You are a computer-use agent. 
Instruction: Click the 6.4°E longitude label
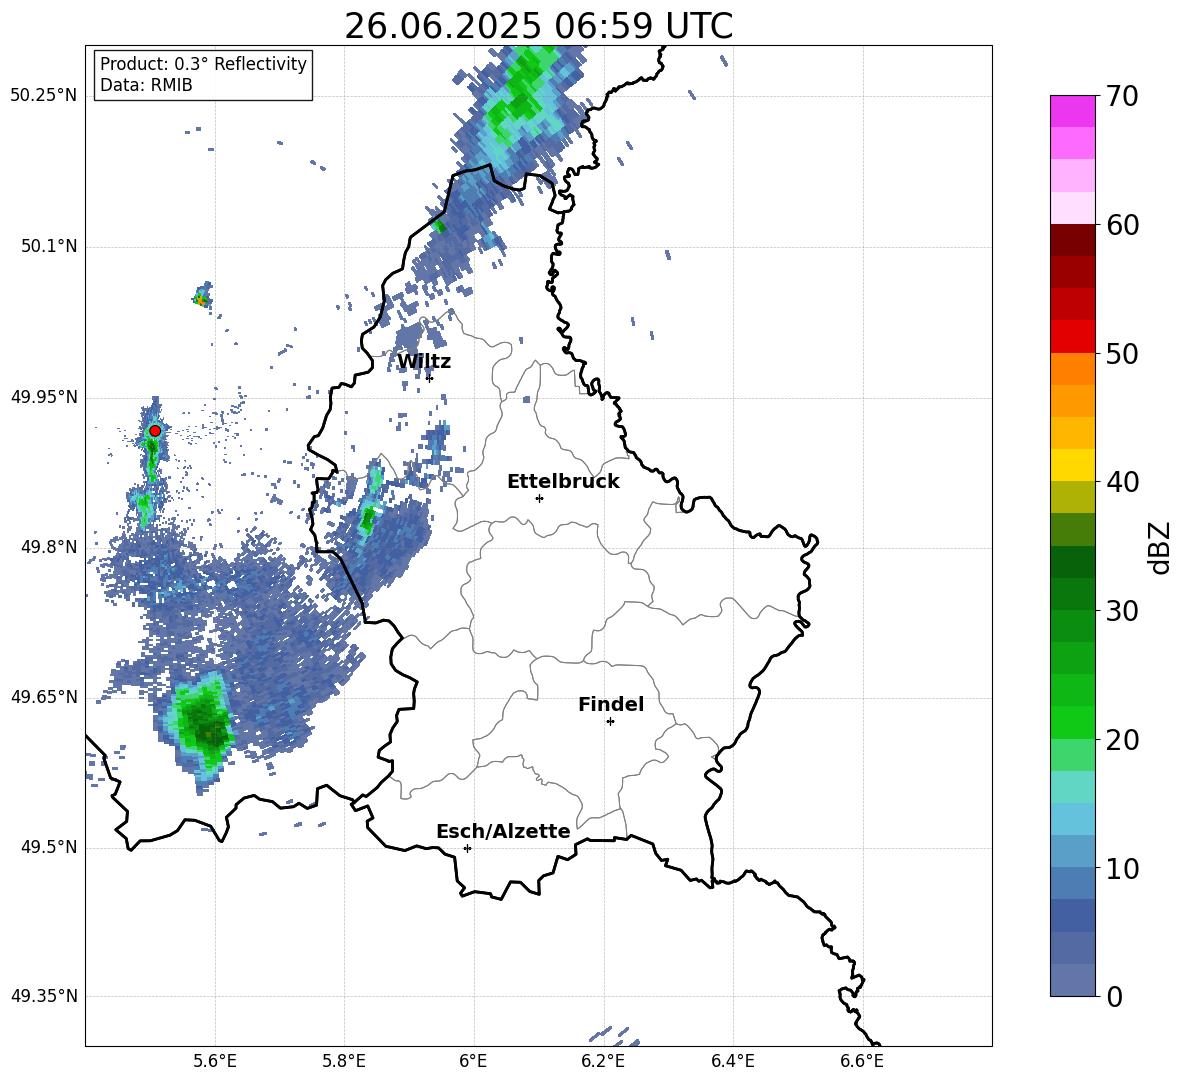click(x=732, y=1061)
